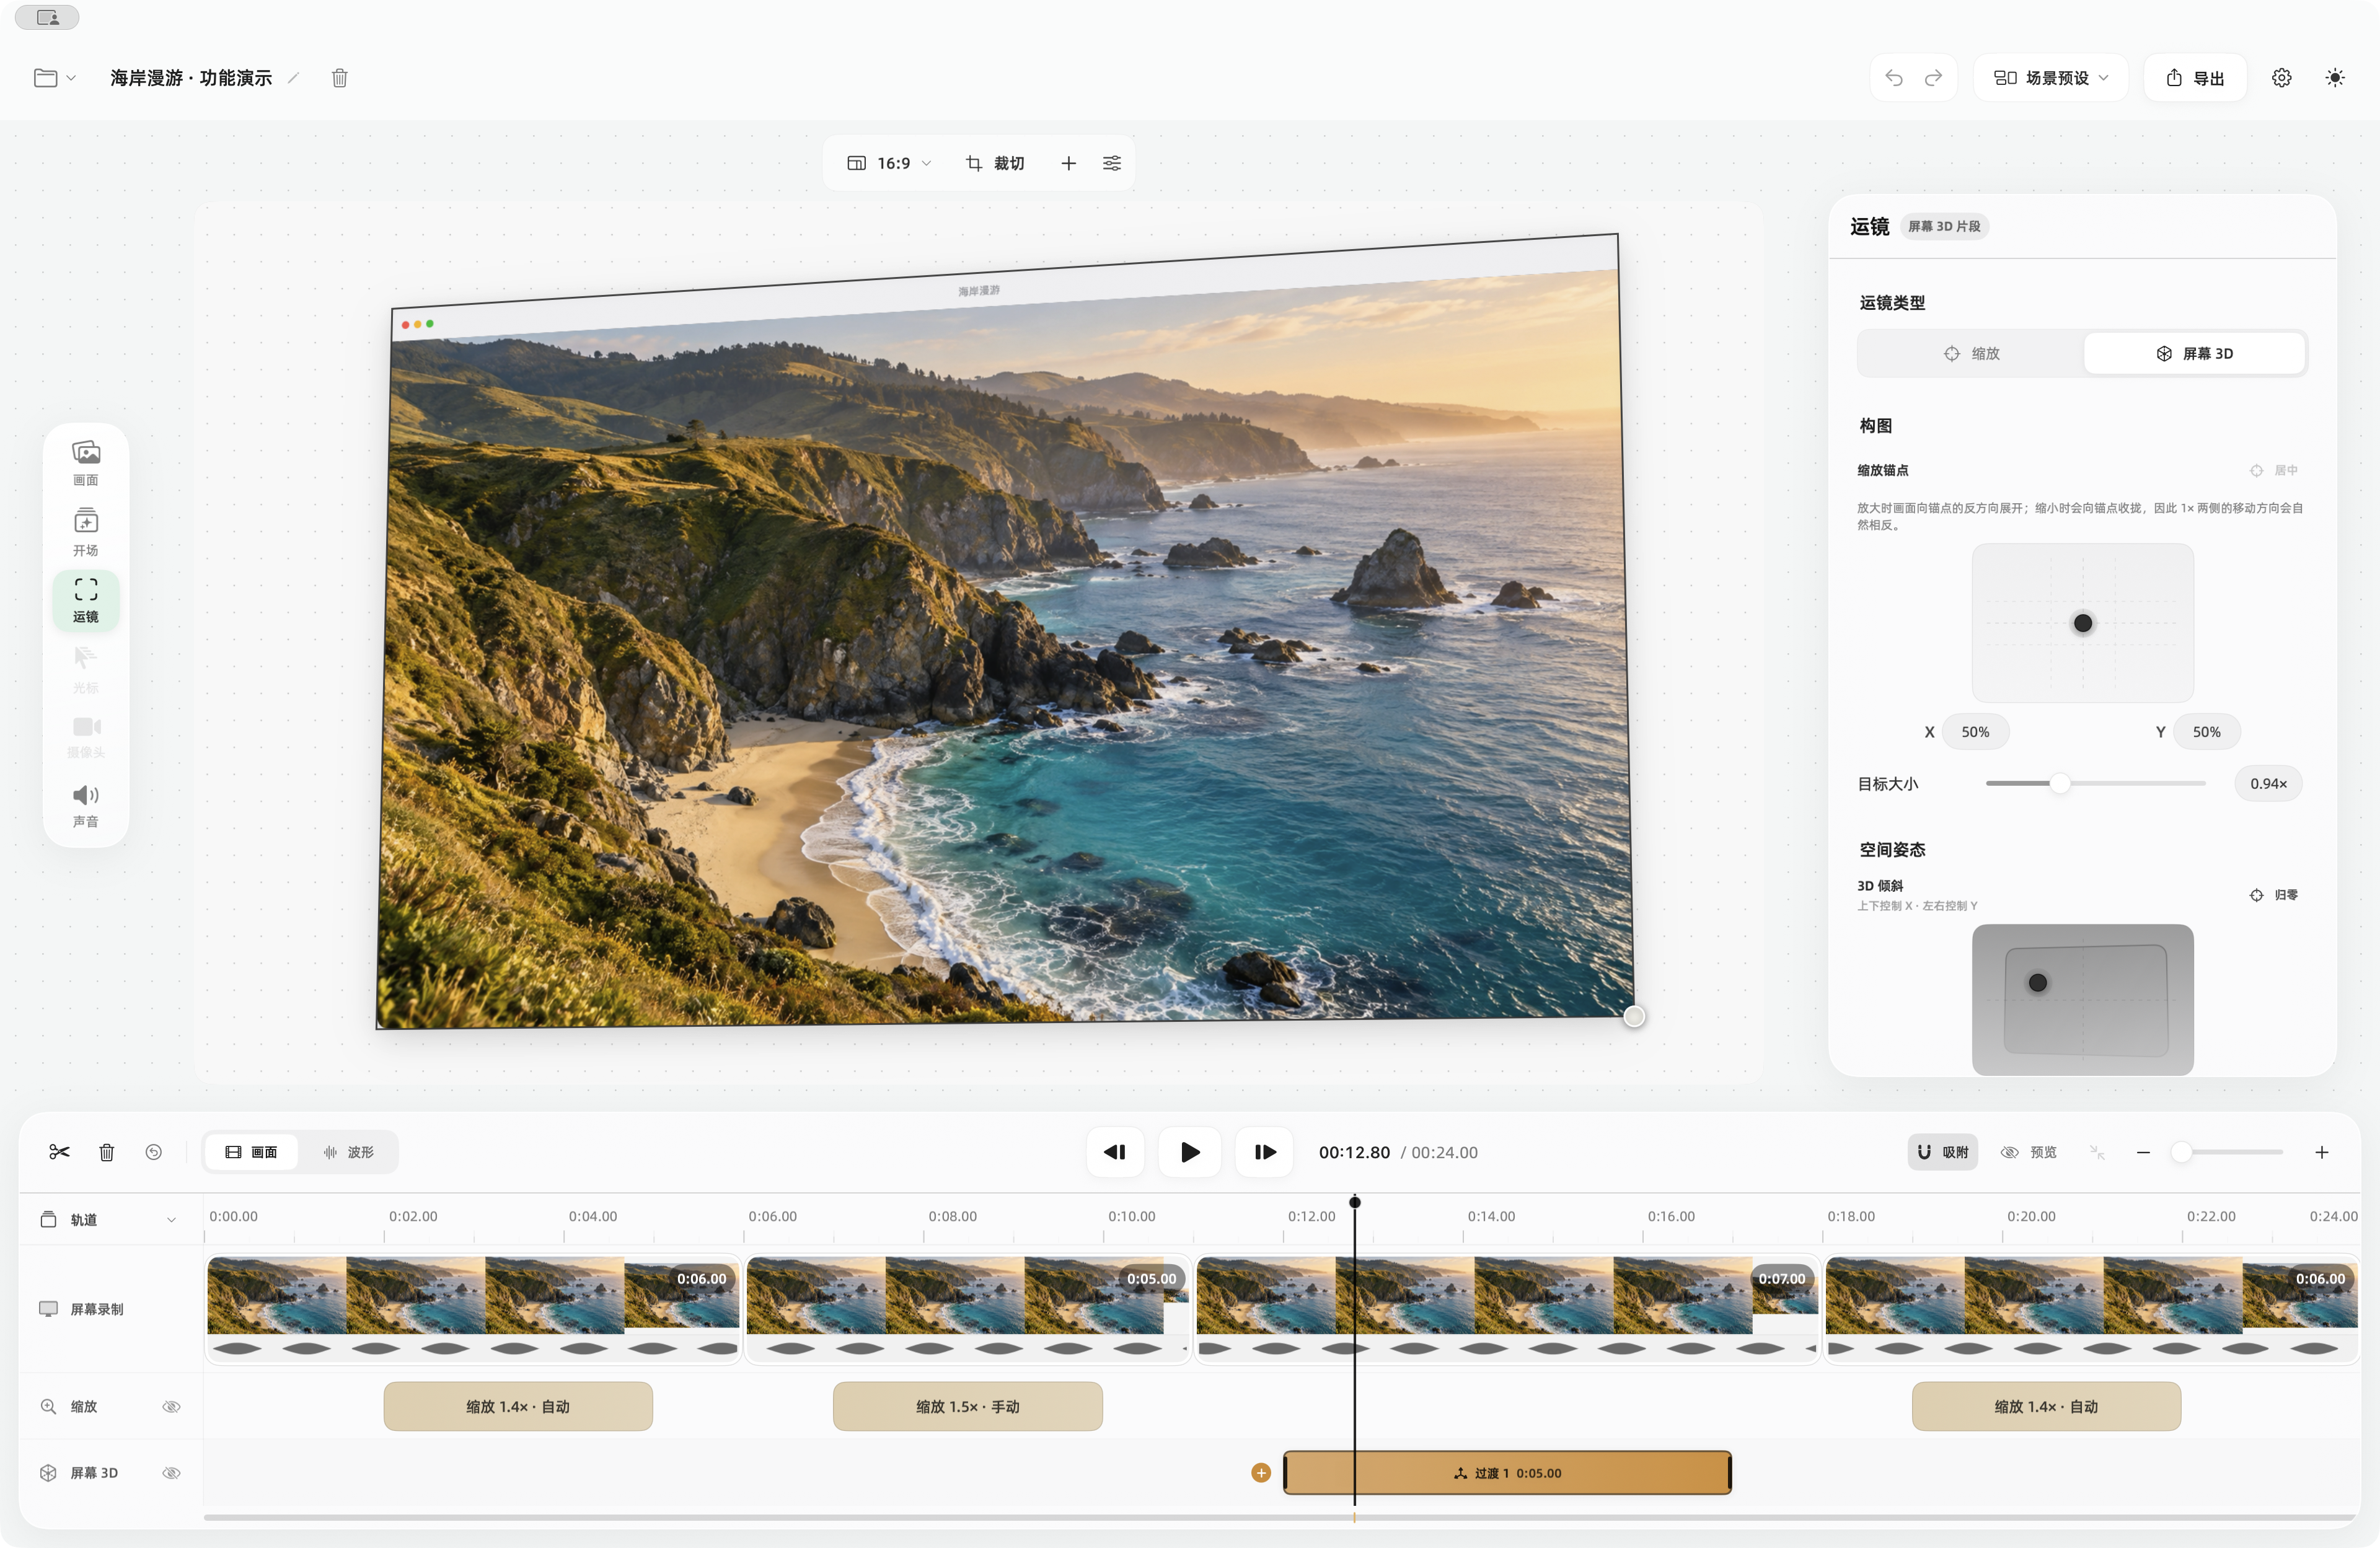
Task: Zoom out timeline with minus icon
Action: 2143,1152
